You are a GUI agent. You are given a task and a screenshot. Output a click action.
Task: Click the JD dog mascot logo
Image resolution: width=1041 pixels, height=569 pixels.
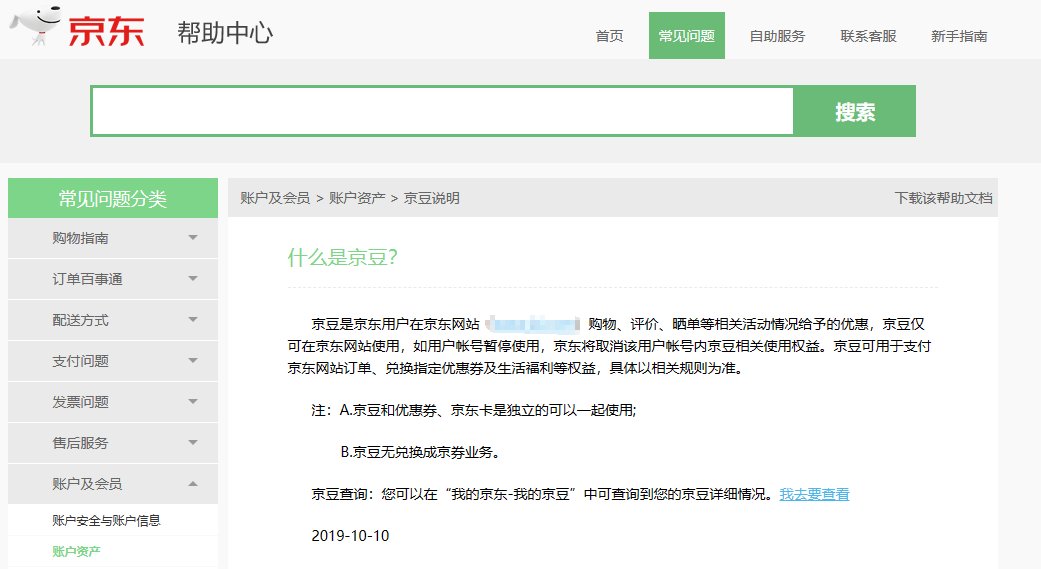[x=37, y=25]
